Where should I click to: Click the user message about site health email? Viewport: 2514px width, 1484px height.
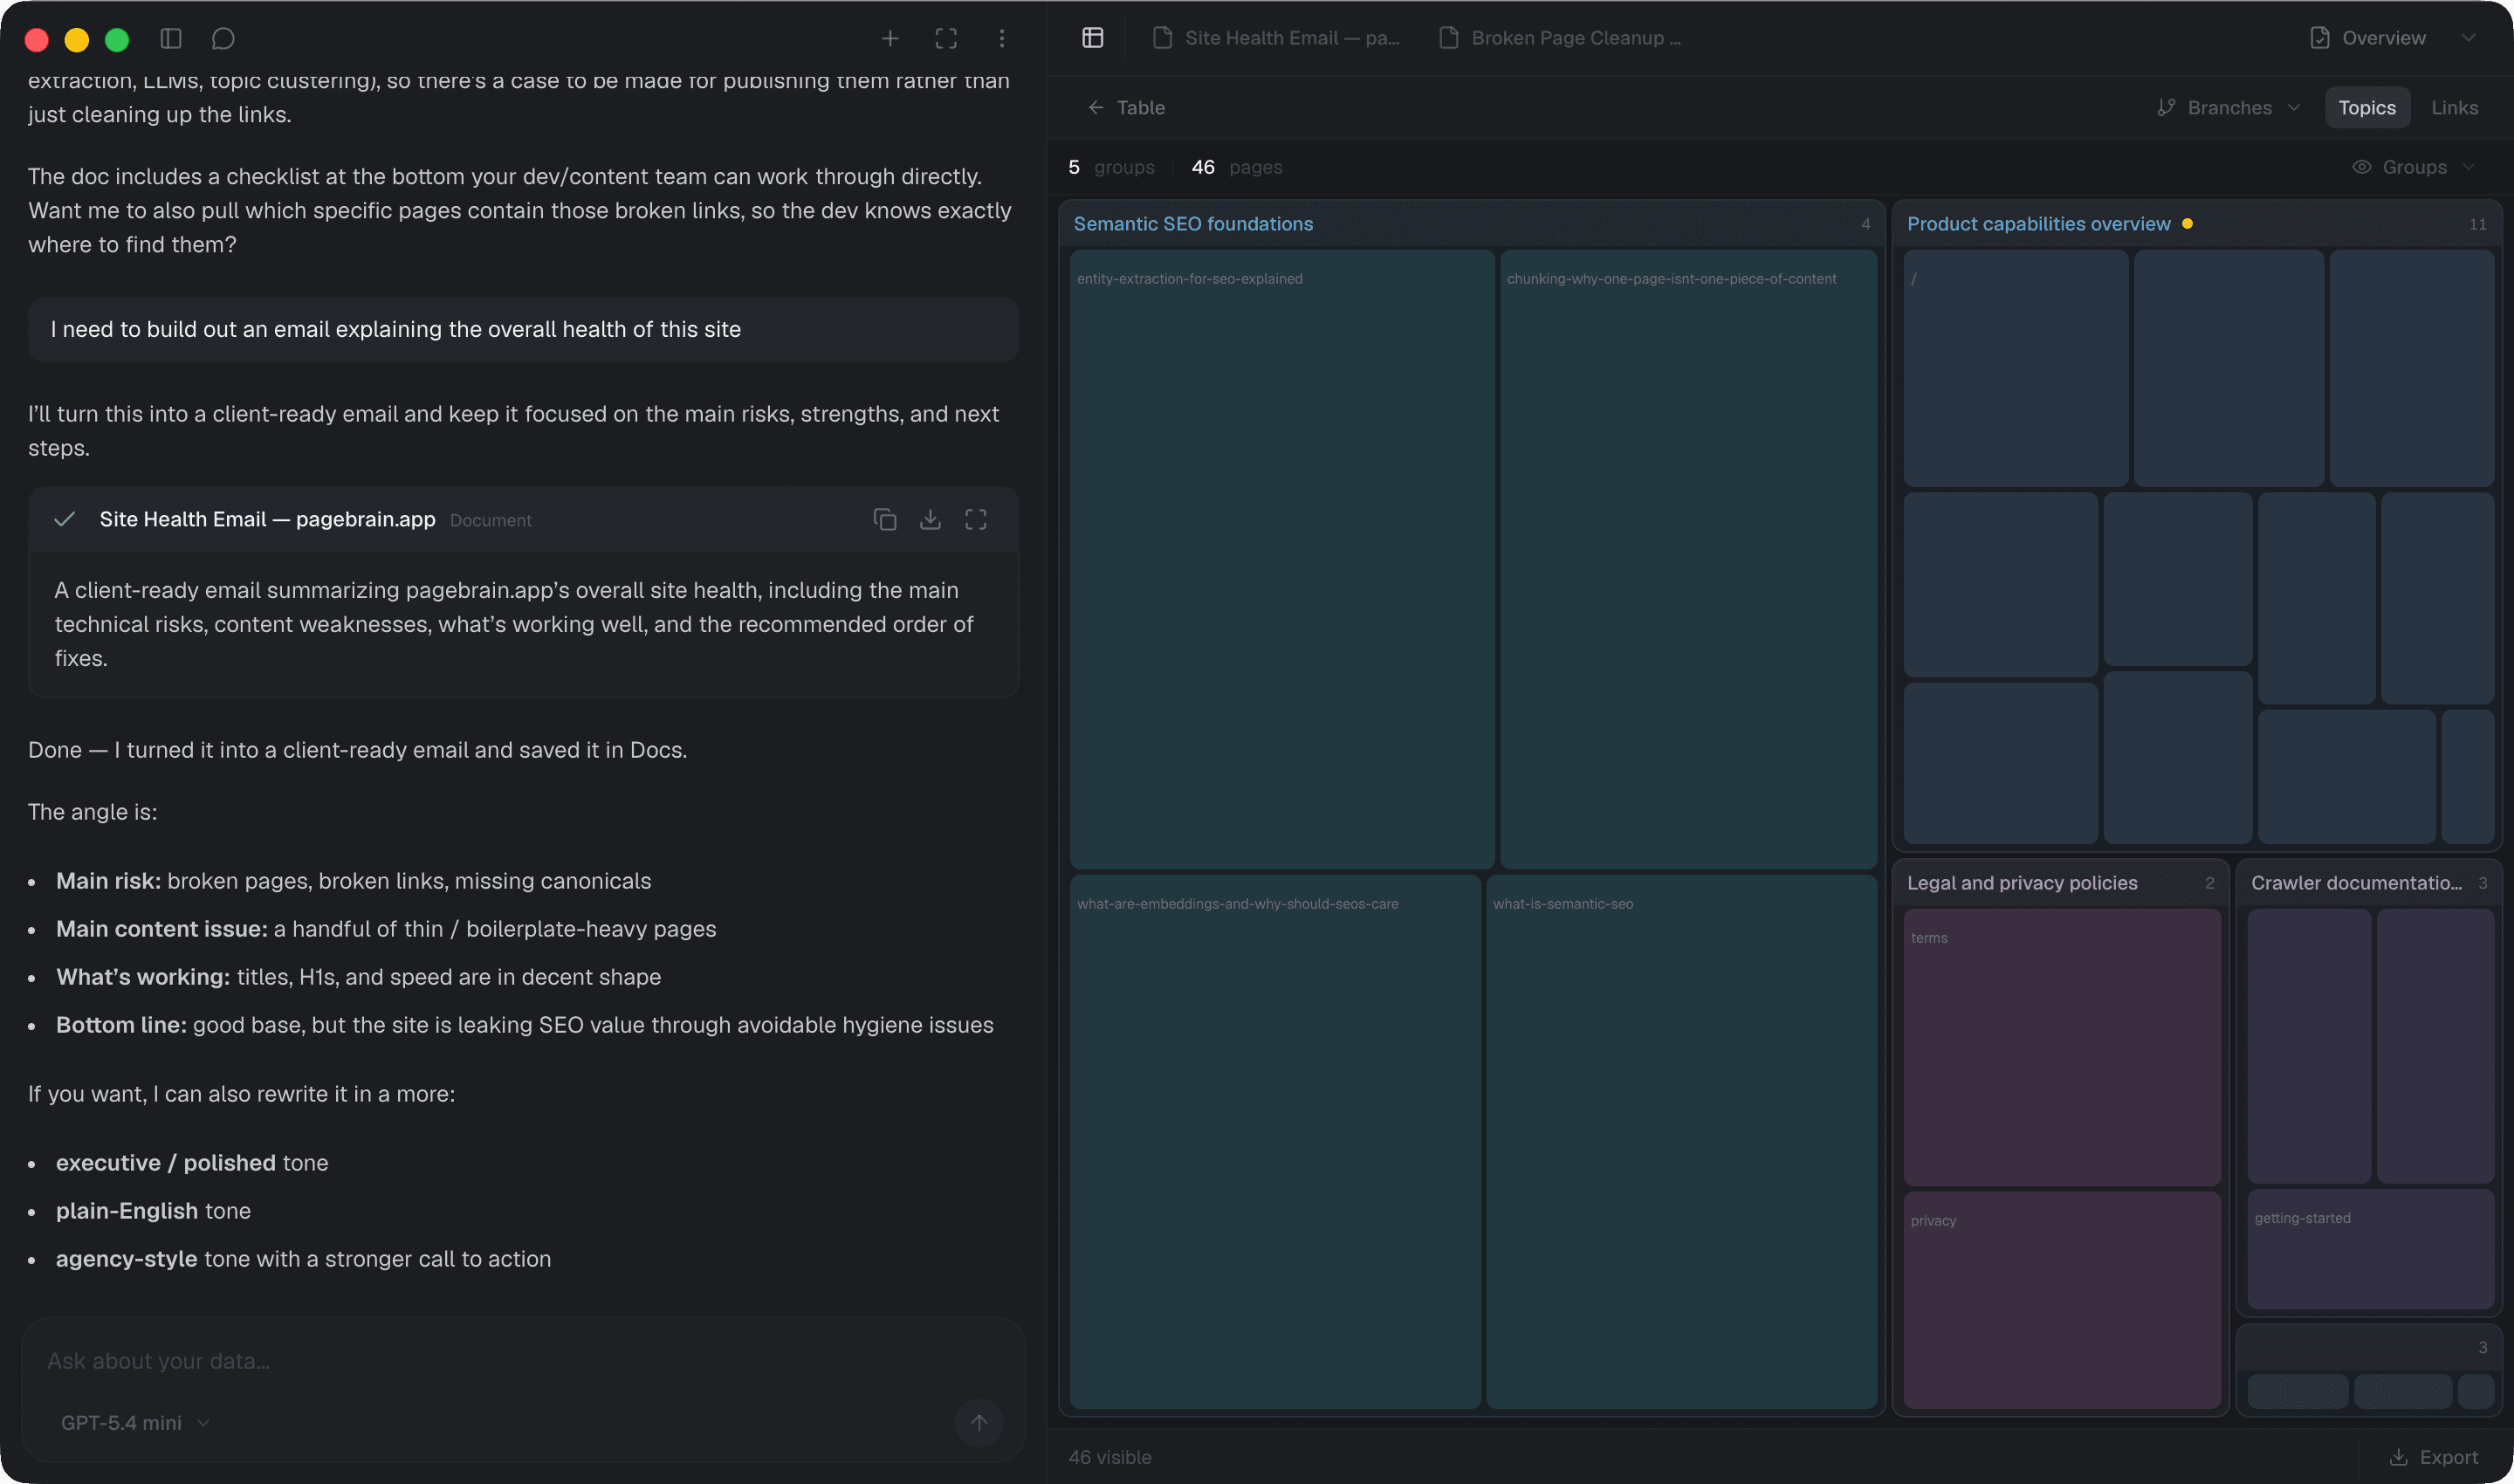tap(523, 329)
